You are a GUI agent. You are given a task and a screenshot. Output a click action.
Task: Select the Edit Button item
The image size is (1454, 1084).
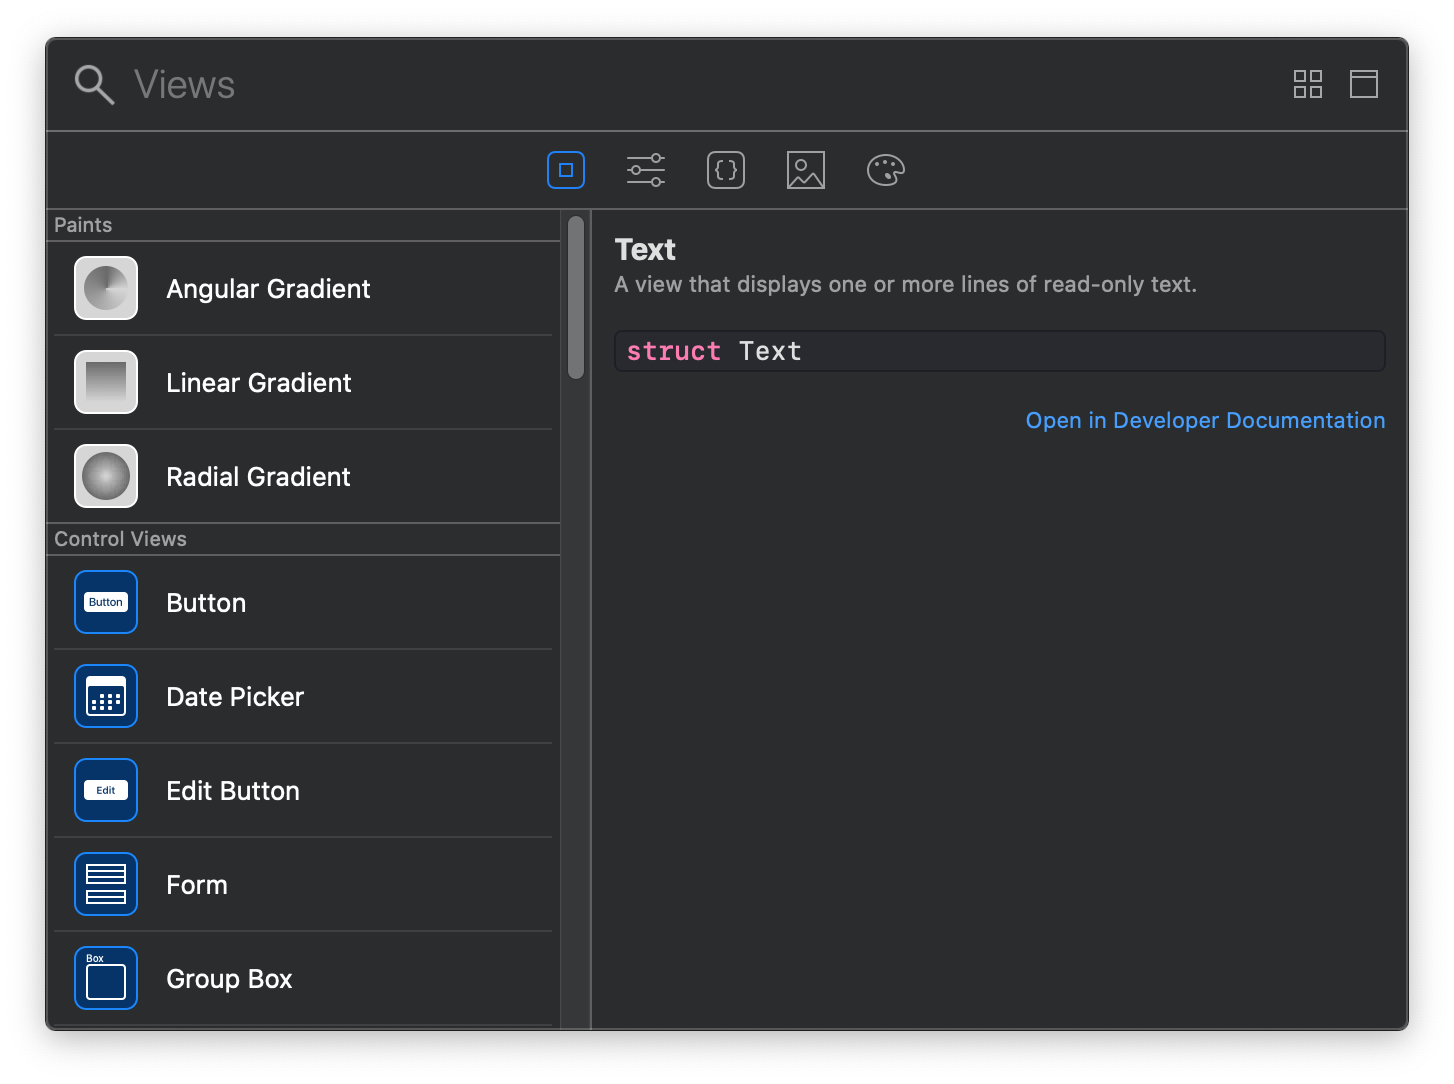coord(233,791)
